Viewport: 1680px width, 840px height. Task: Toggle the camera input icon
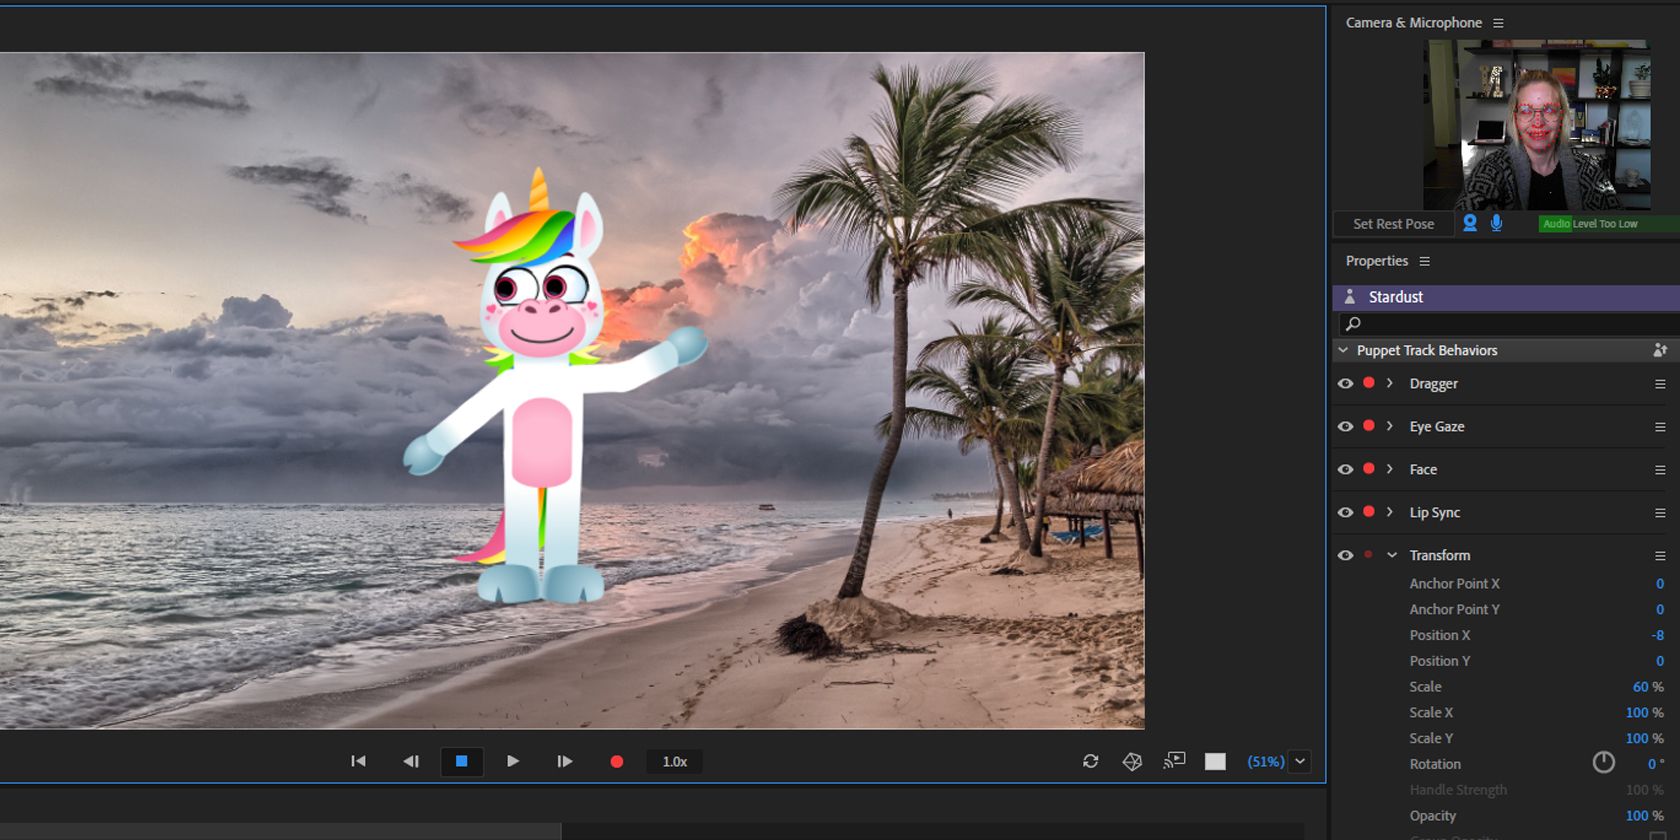(1470, 223)
